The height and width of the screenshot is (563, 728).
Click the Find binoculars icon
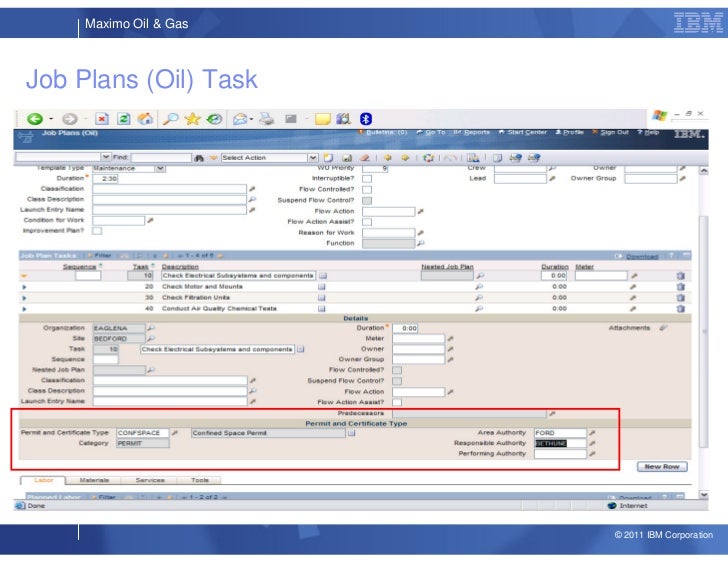pyautogui.click(x=199, y=158)
